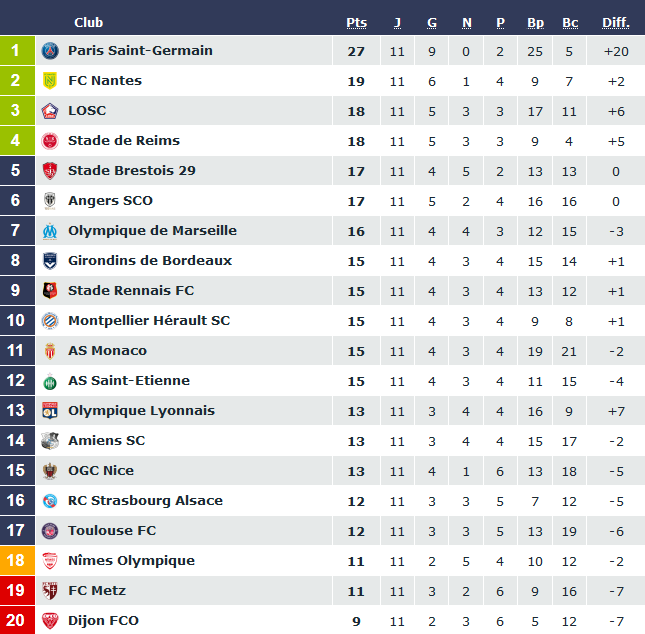Open the Toulouse FC team link
This screenshot has width=645, height=634.
click(x=112, y=531)
